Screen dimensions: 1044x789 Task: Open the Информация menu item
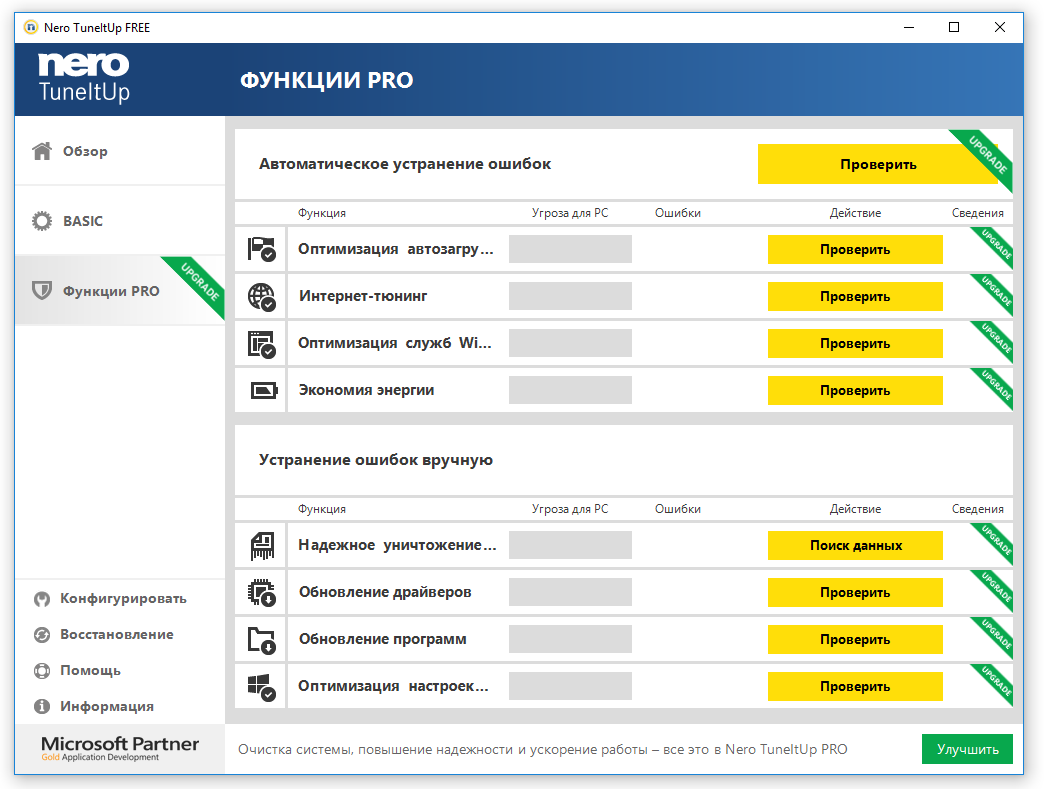[x=94, y=706]
